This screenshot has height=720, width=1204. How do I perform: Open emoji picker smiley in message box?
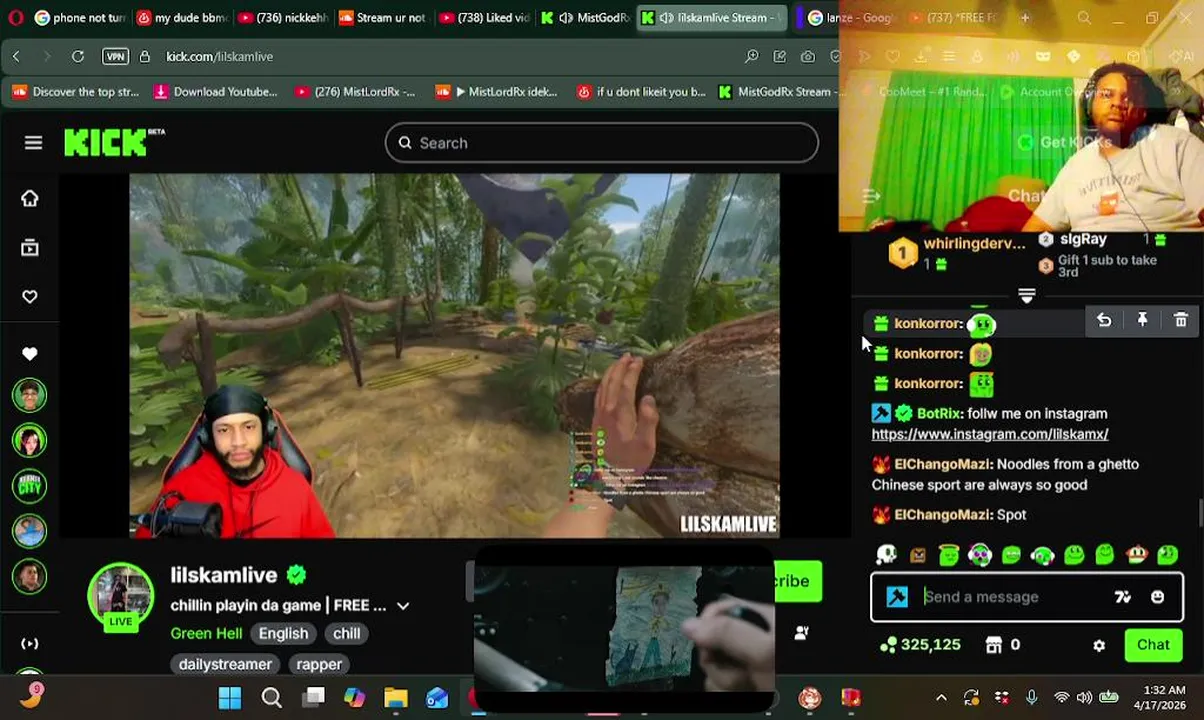(x=1157, y=597)
